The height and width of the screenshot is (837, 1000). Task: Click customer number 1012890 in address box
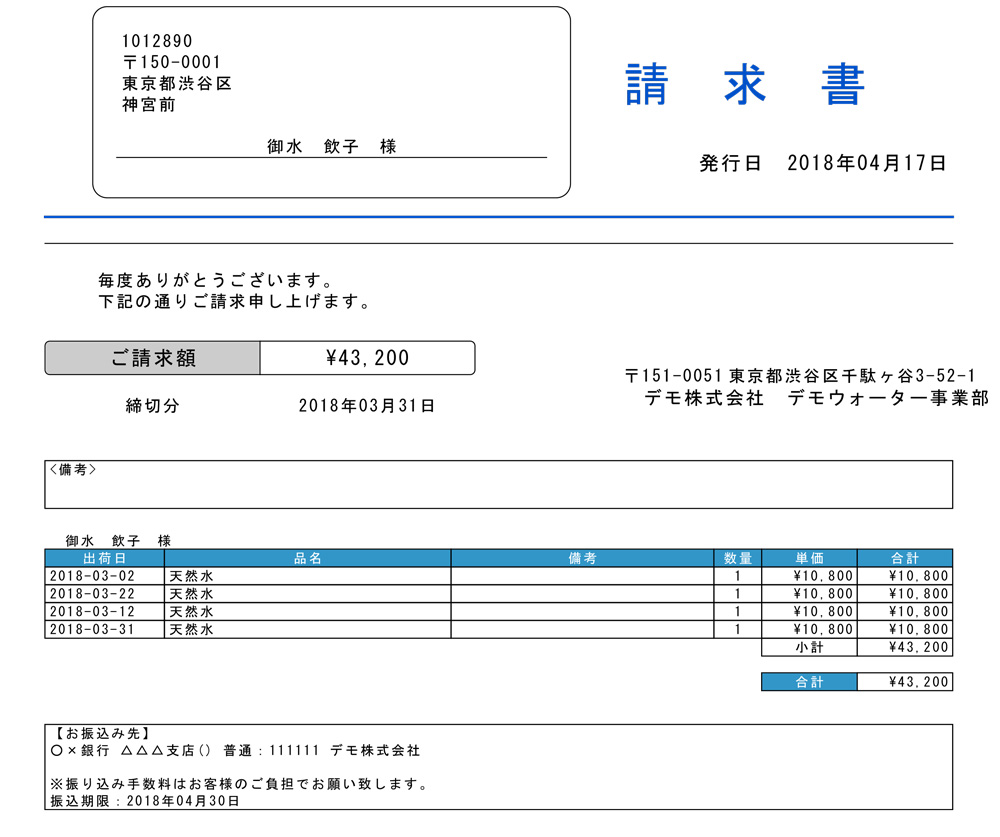(x=157, y=41)
